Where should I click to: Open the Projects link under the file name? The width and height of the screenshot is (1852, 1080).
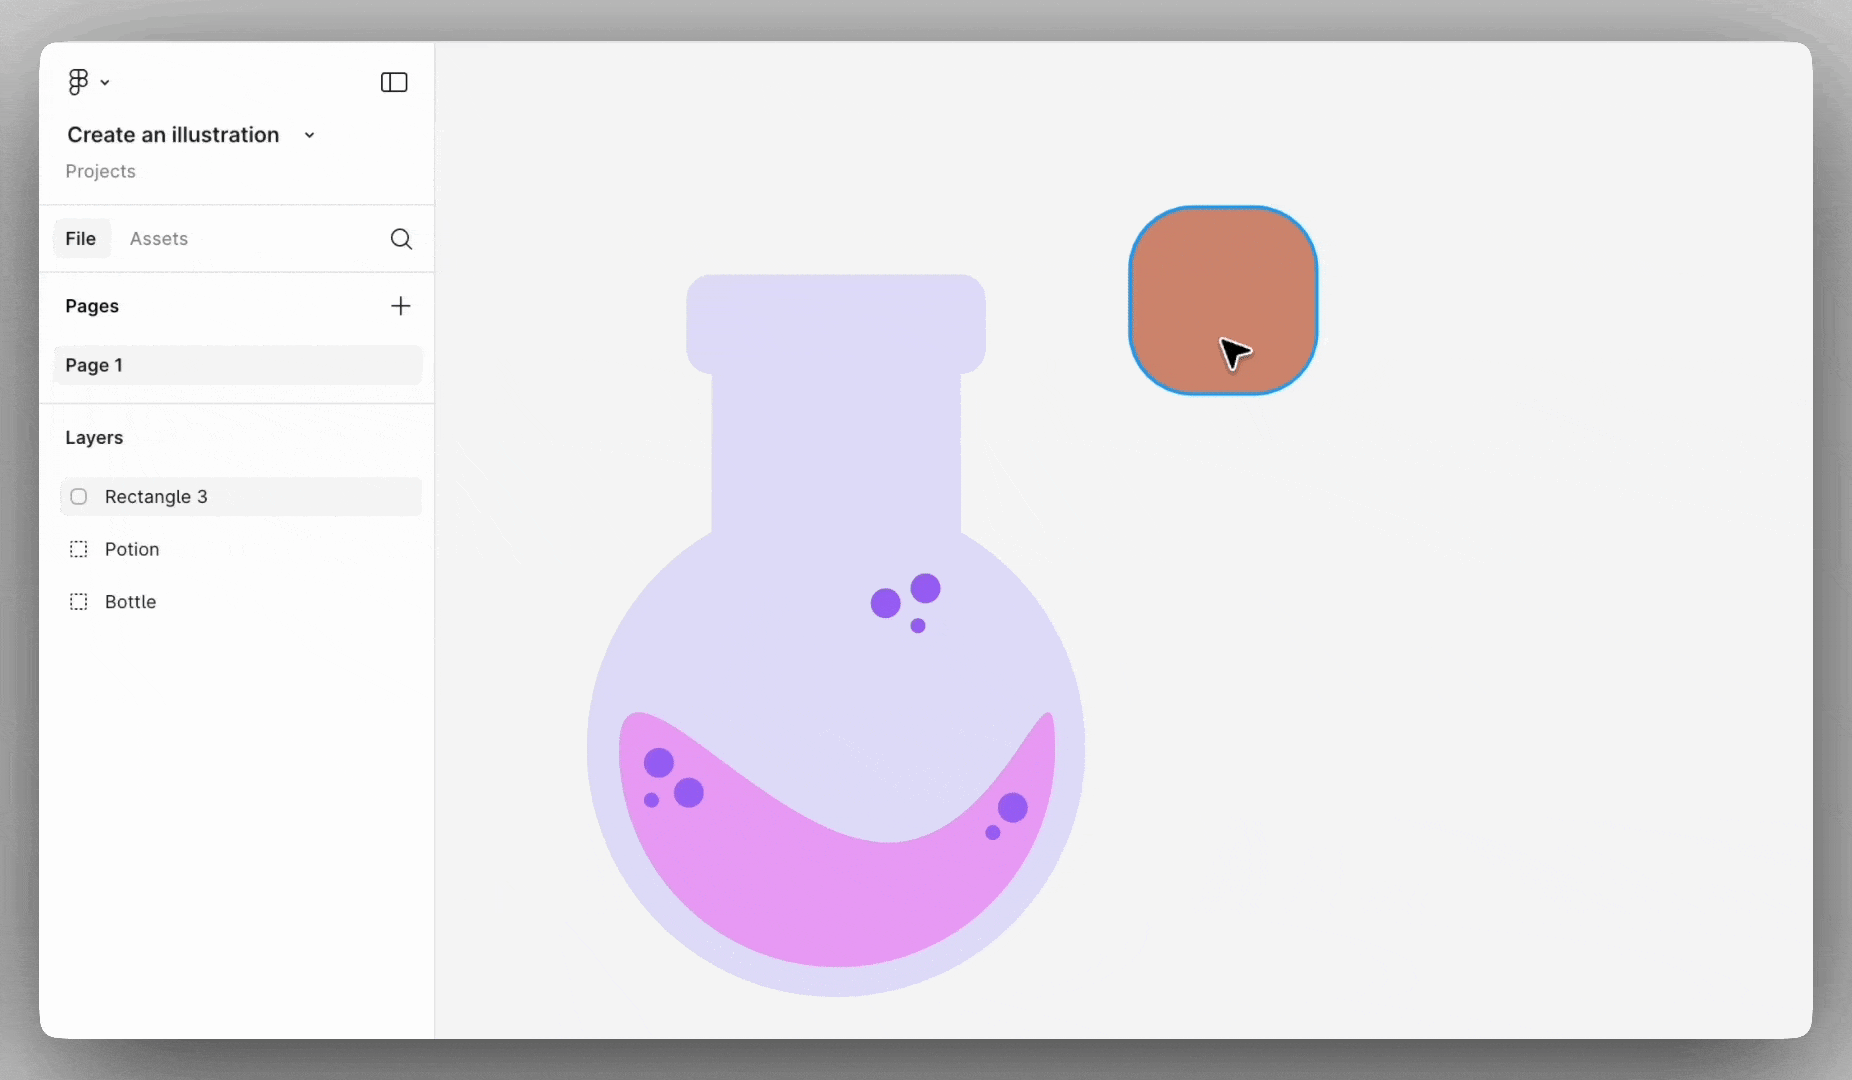(100, 171)
